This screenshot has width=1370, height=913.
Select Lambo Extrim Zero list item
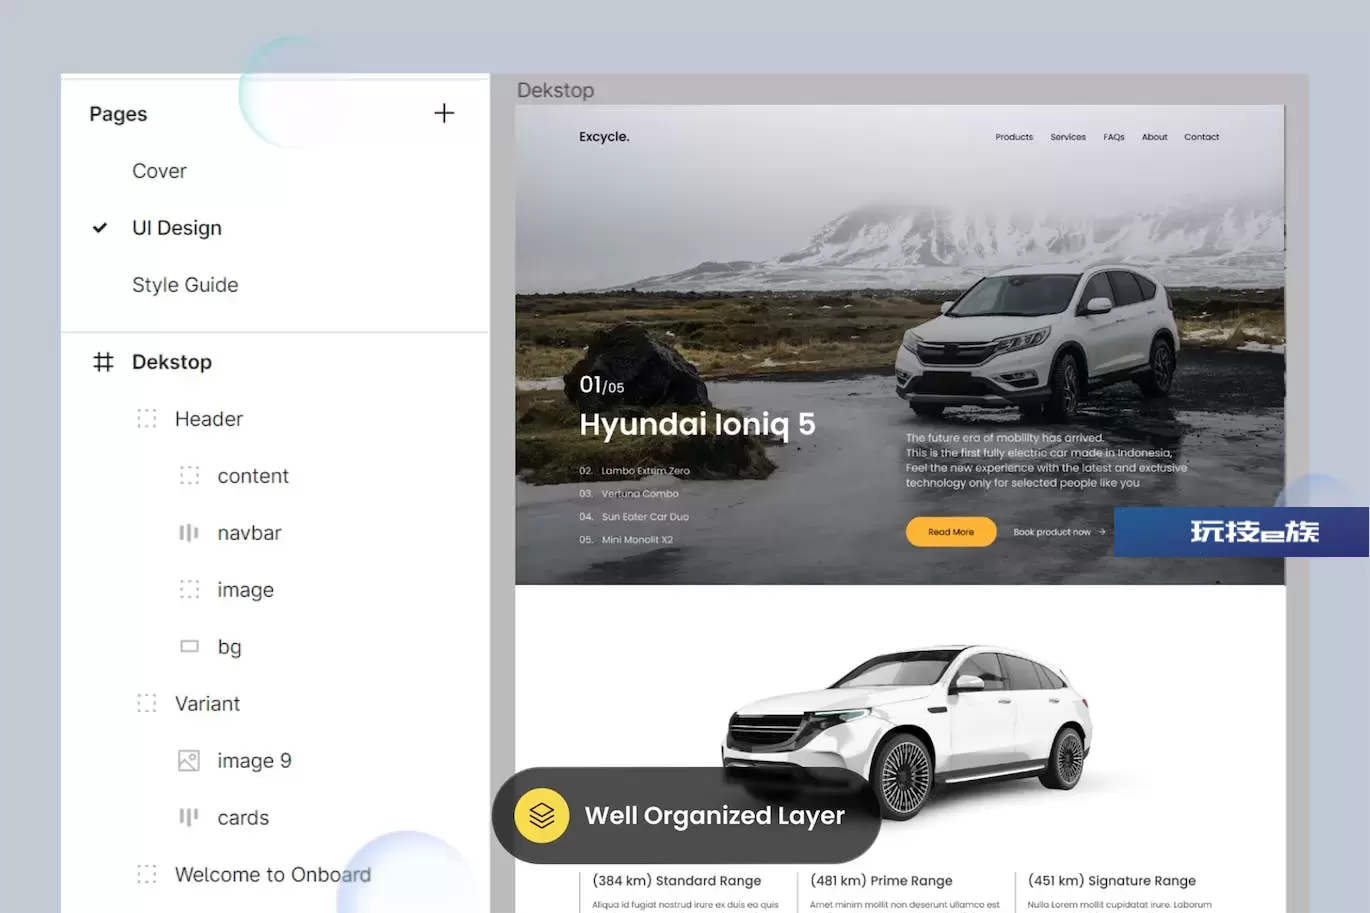click(x=645, y=471)
